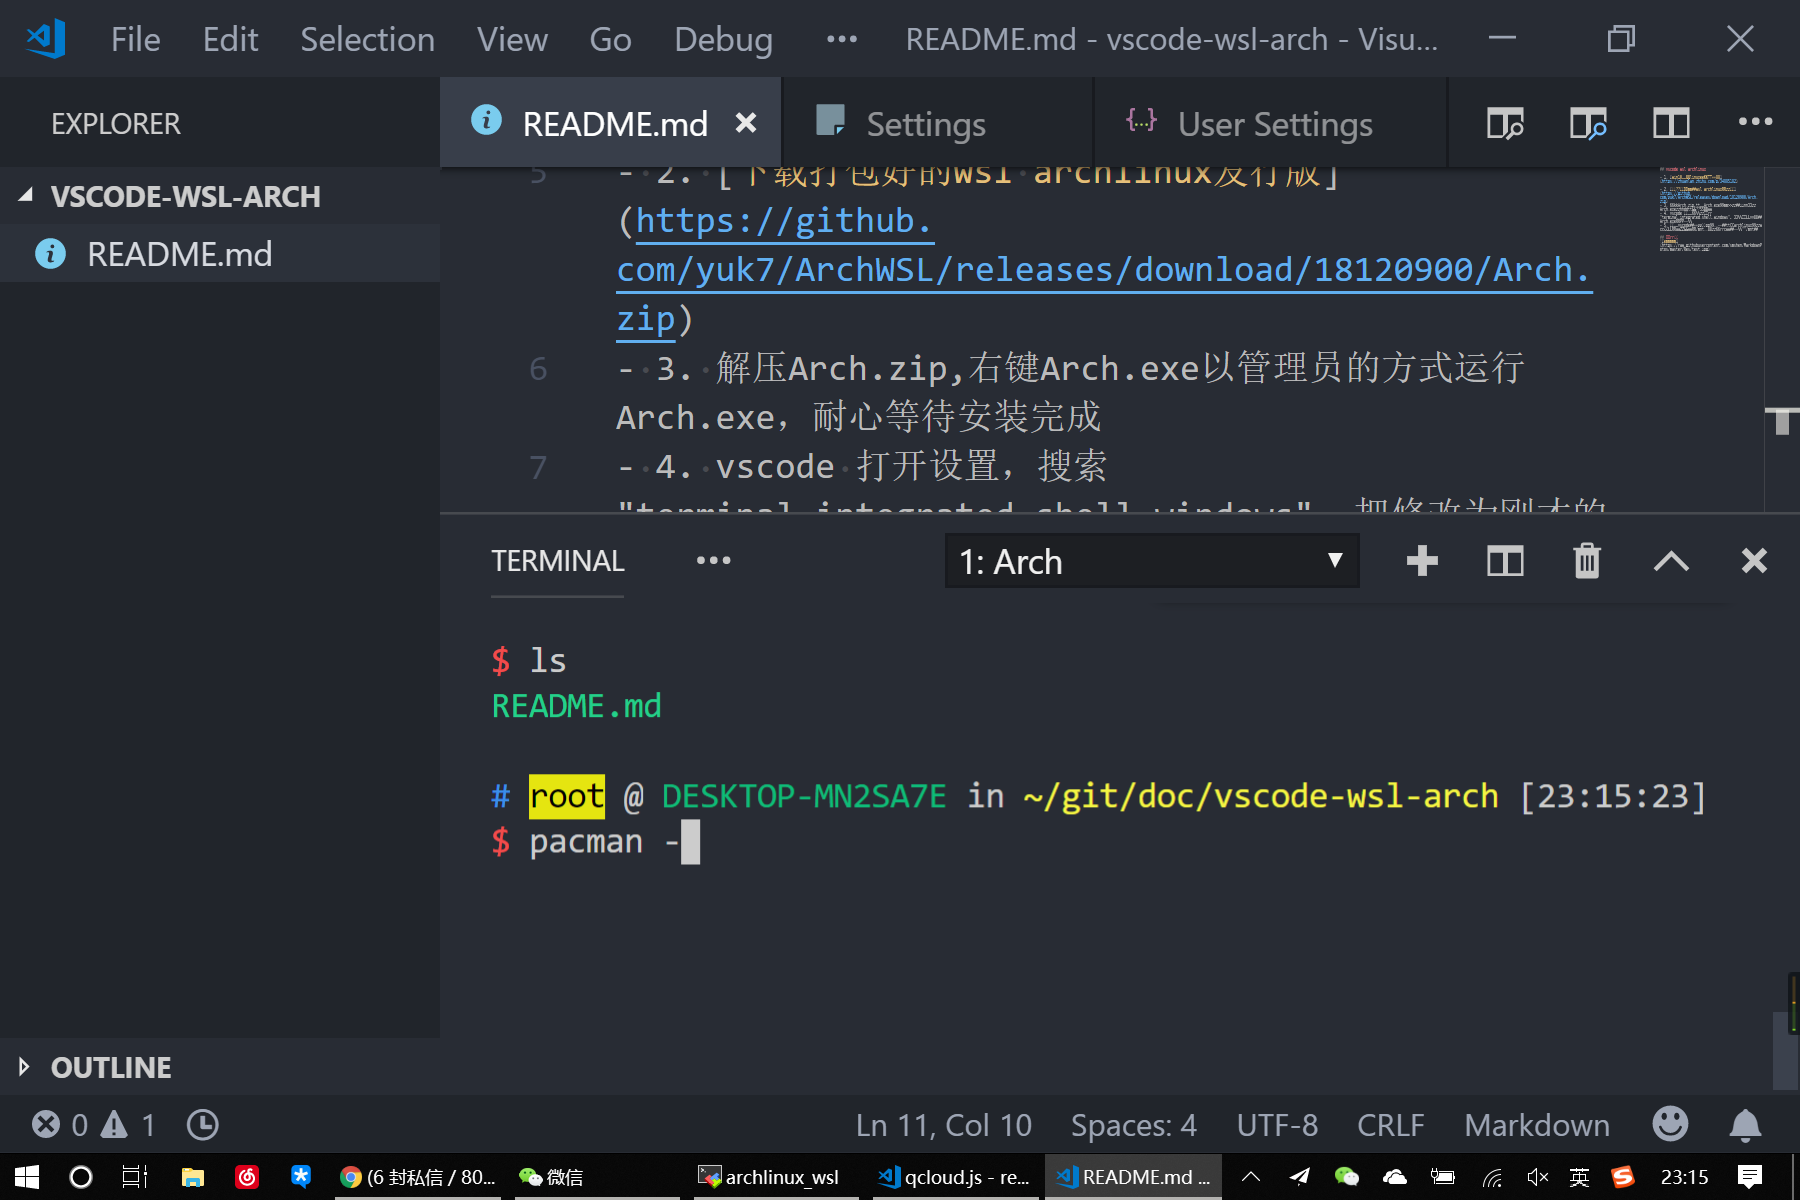1800x1200 pixels.
Task: Click the terminal vertical scrollbar
Action: pyautogui.click(x=1785, y=1050)
